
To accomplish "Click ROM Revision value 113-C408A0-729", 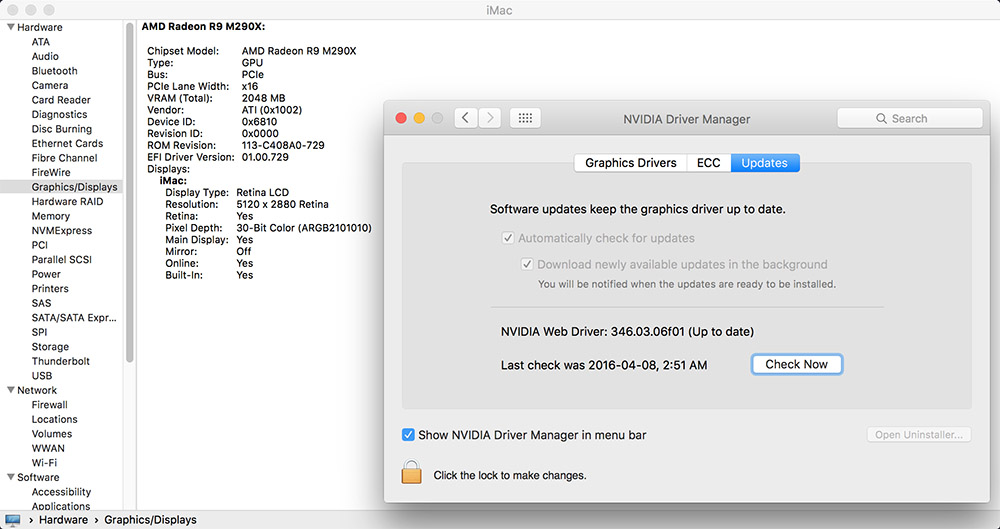I will [x=283, y=145].
